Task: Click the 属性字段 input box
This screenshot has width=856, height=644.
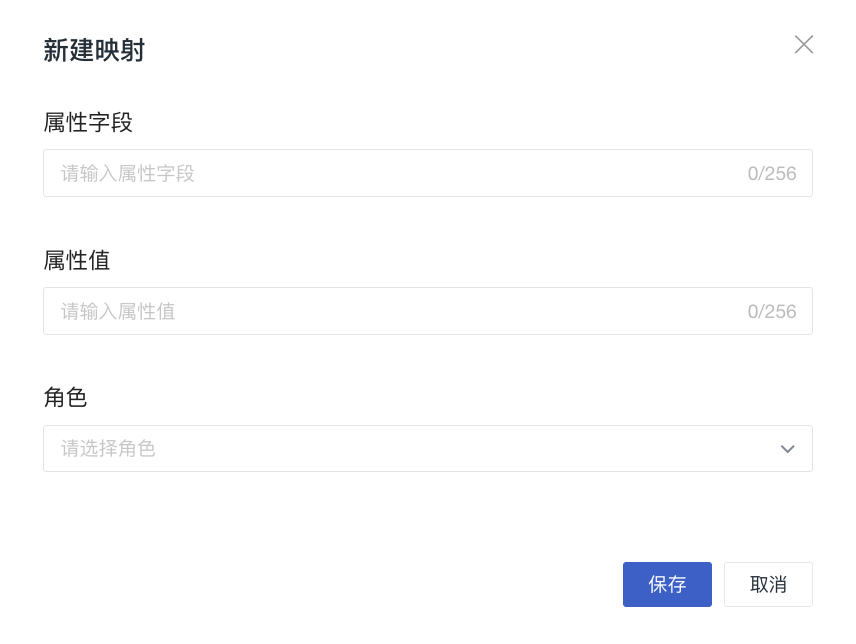Action: pyautogui.click(x=400, y=173)
